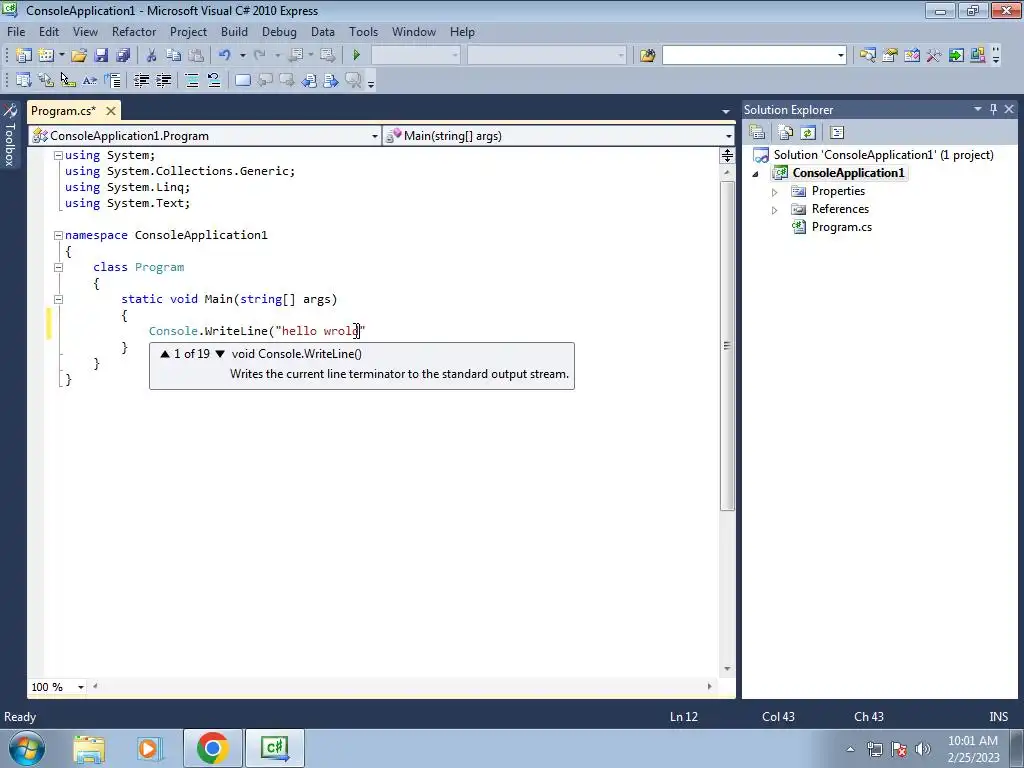Screen dimensions: 1024x768
Task: Toggle Show All Files in Solution Explorer
Action: point(786,133)
